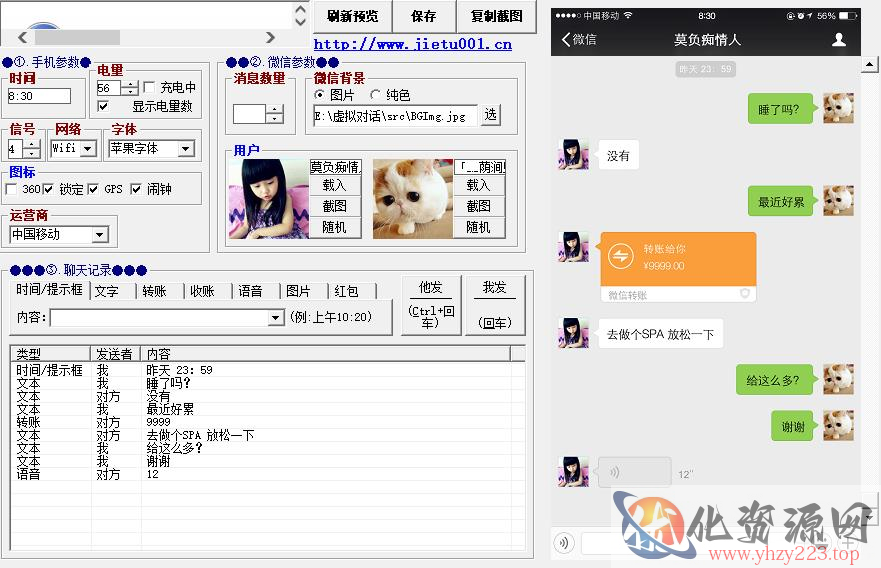
Task: Click girl avatar beside 没有 message
Action: pos(573,155)
